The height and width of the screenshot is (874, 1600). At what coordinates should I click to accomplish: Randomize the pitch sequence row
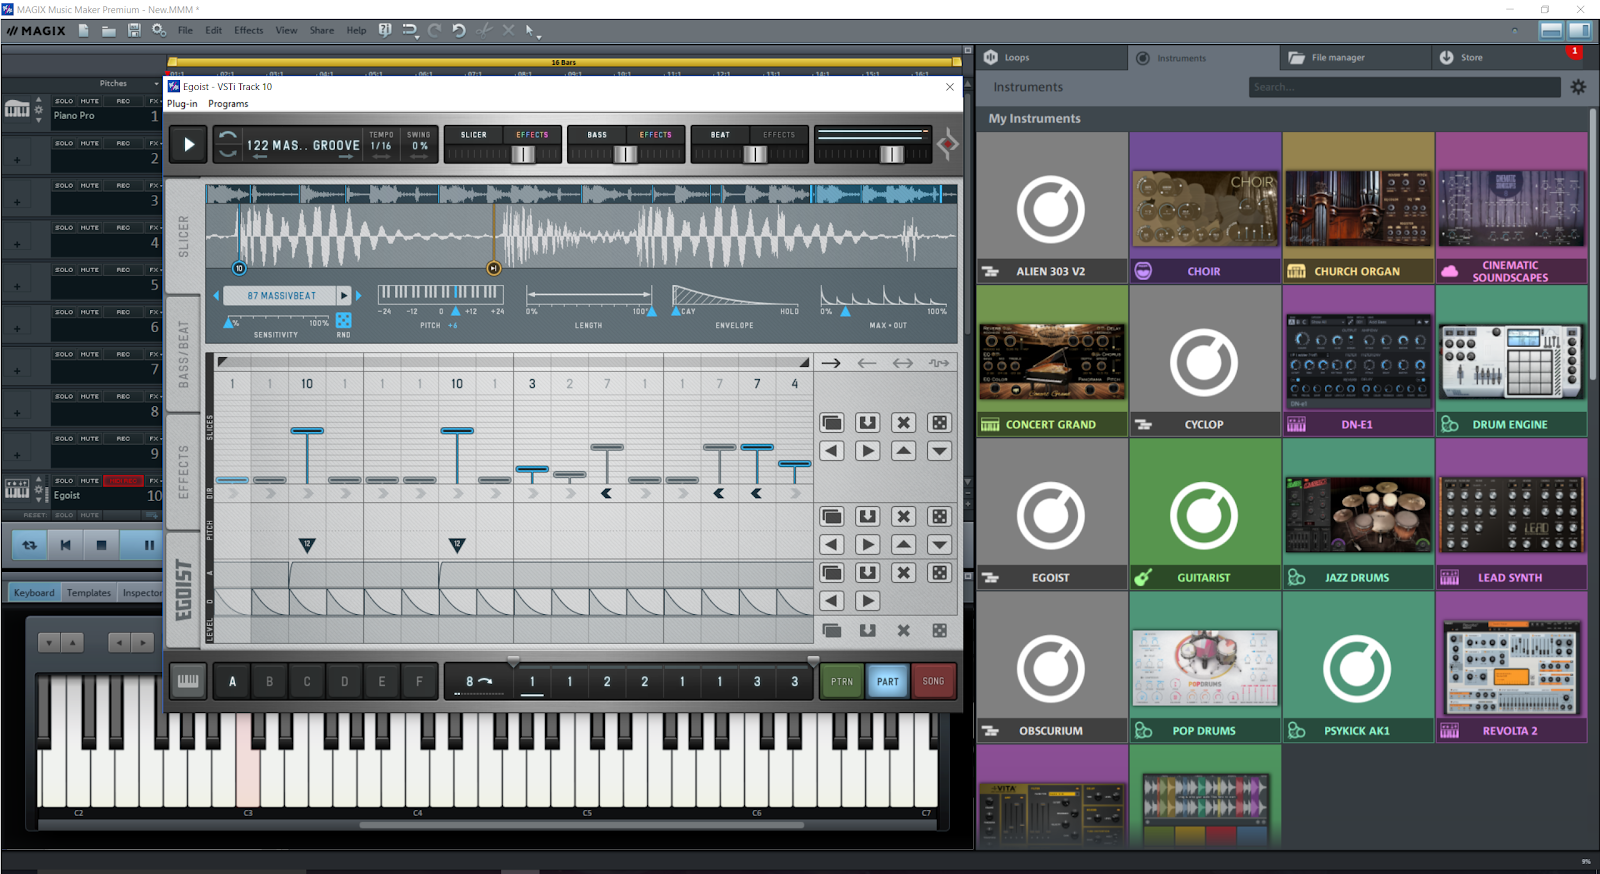(x=940, y=516)
